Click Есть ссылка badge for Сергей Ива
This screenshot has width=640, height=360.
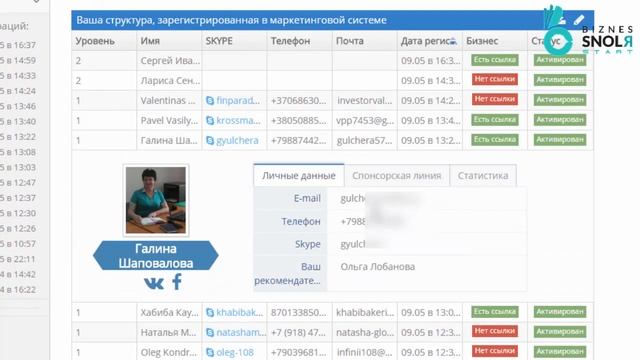coord(495,60)
